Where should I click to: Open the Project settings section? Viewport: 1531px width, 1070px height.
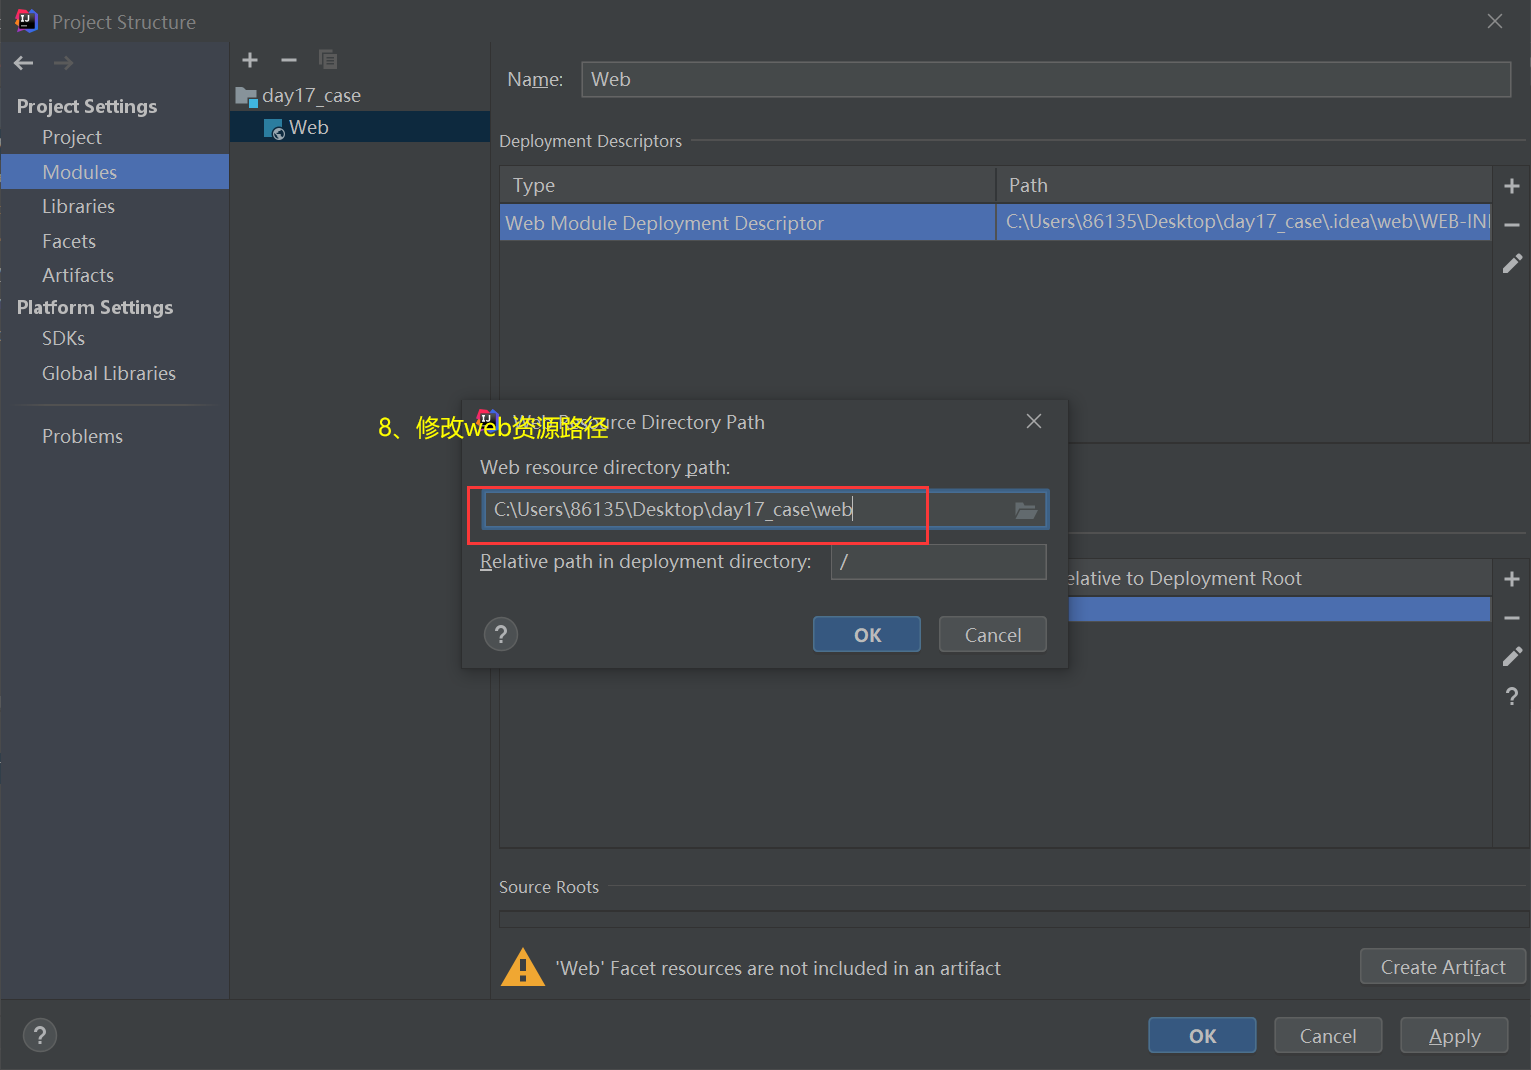click(x=72, y=137)
